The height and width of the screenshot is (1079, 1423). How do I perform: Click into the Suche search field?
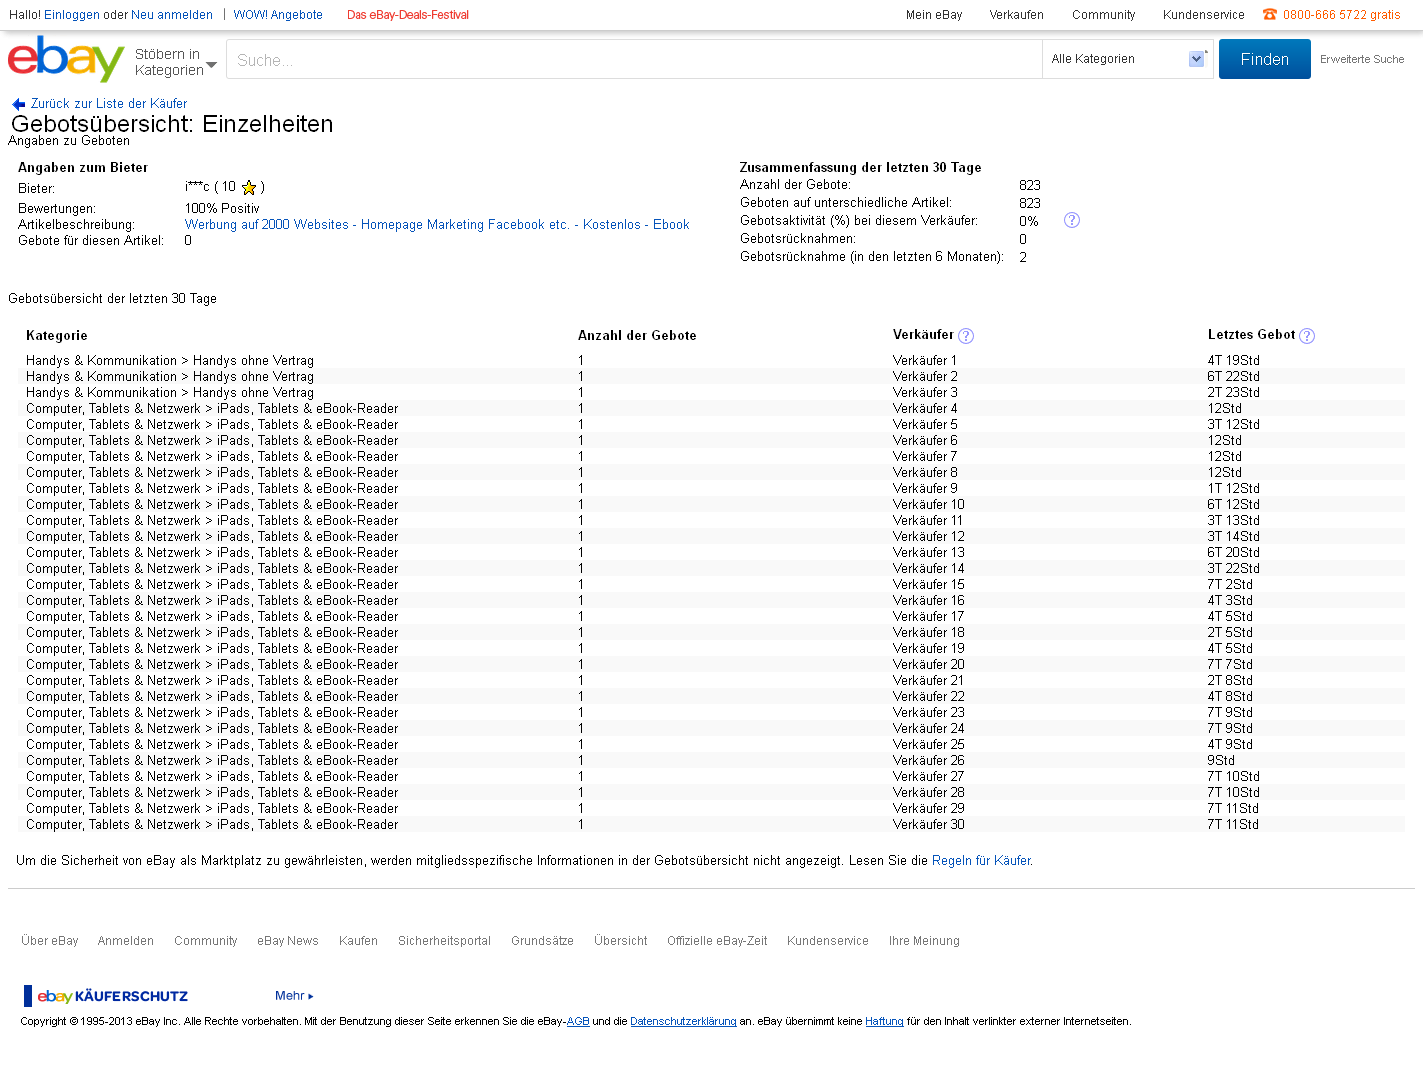(634, 60)
